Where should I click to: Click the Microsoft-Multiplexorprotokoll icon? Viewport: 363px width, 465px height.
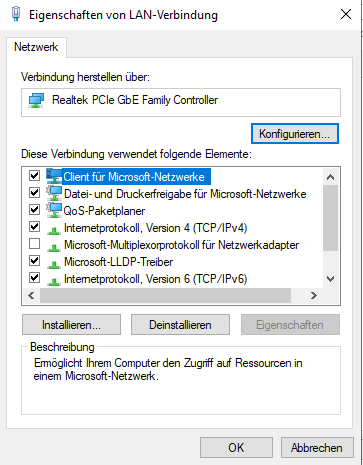coord(54,247)
